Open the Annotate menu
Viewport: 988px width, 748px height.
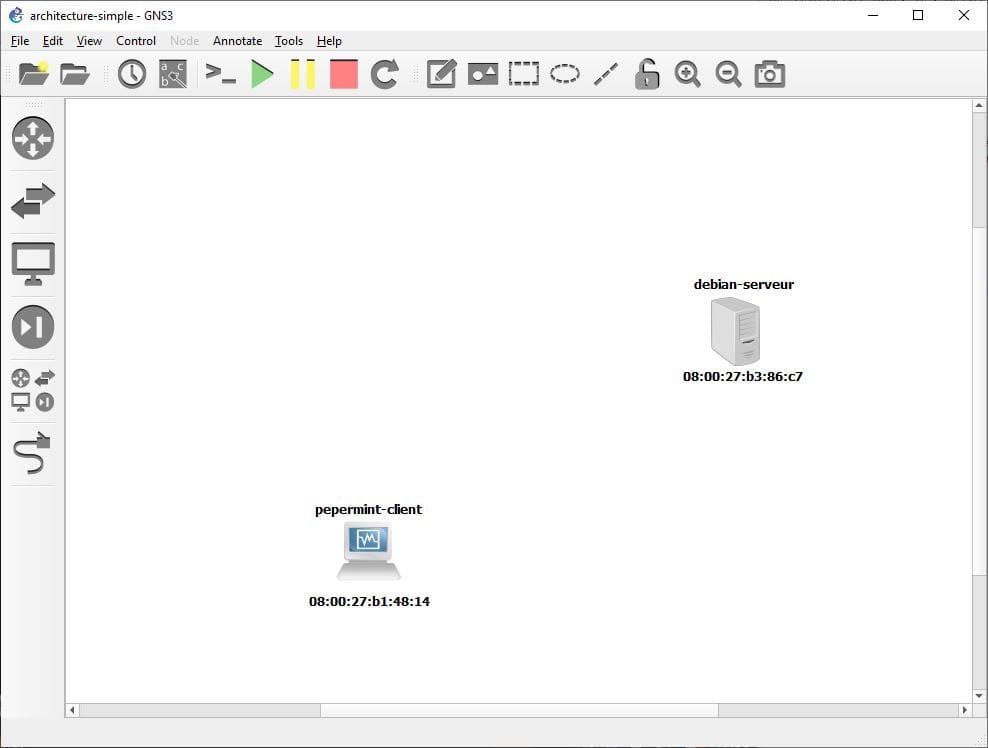pyautogui.click(x=237, y=41)
